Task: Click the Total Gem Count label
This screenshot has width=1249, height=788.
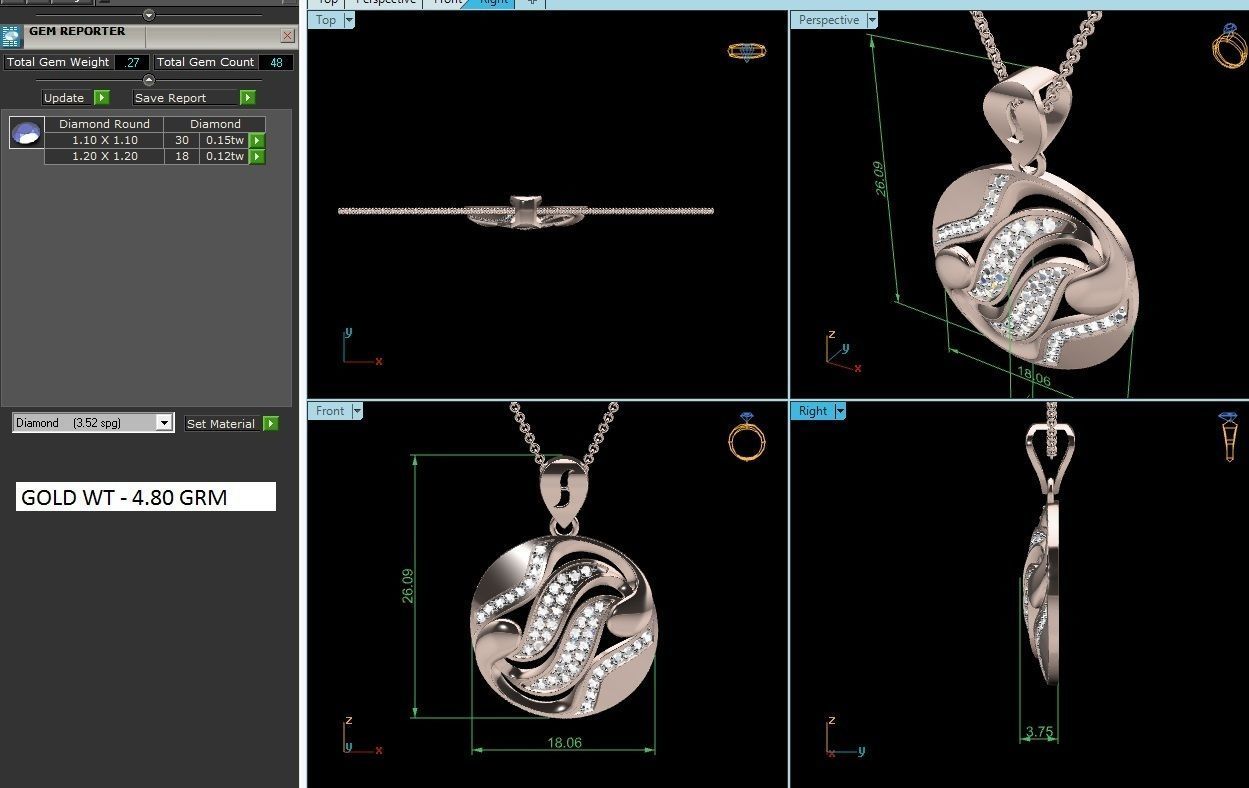Action: [x=205, y=62]
